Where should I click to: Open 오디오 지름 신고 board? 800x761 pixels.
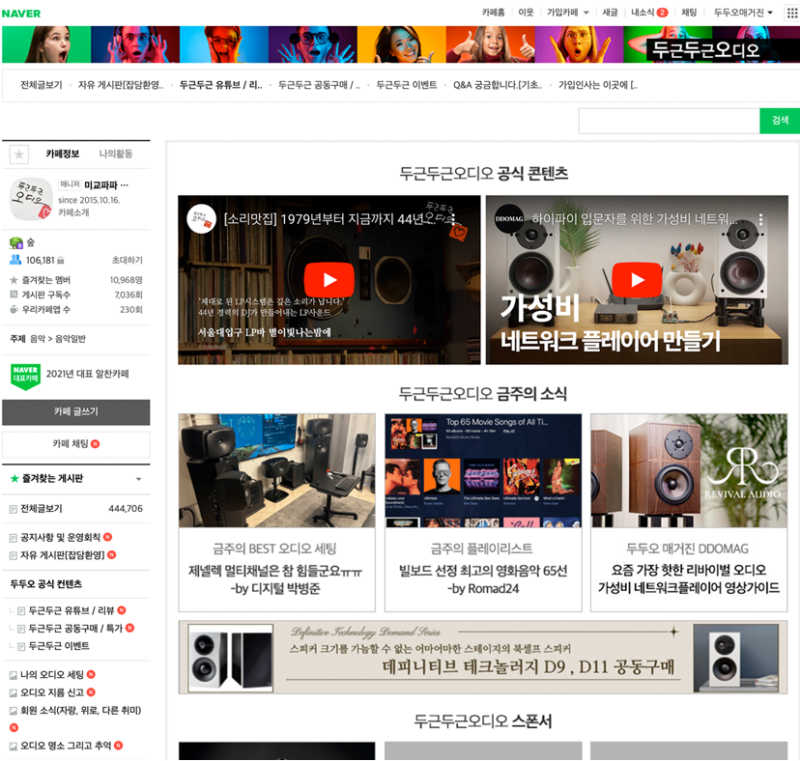pyautogui.click(x=52, y=693)
